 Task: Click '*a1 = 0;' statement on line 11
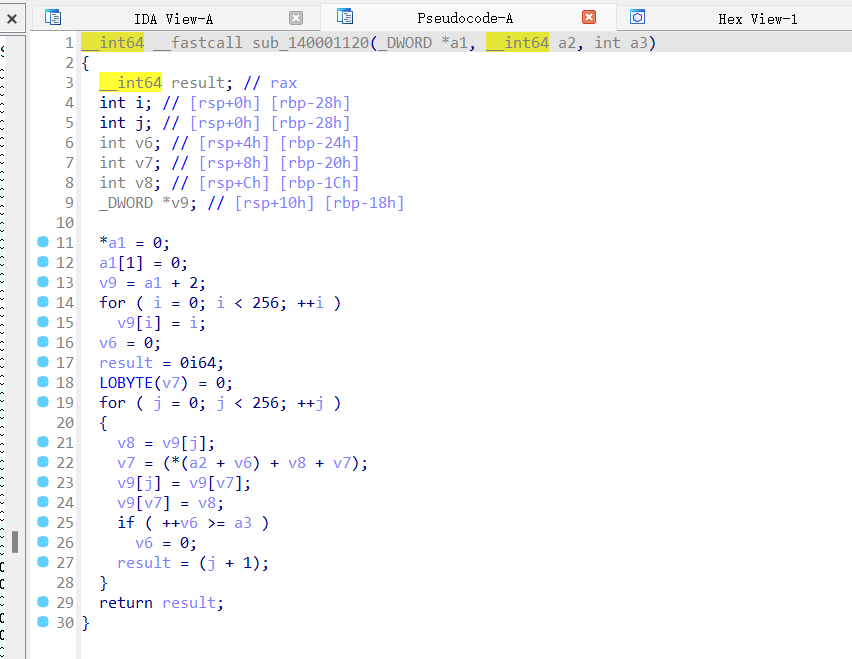click(x=135, y=243)
